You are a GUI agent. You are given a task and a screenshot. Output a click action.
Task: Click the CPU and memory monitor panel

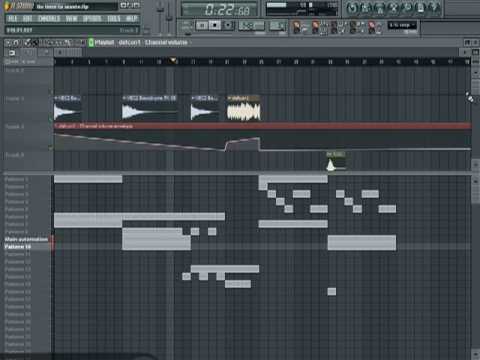point(302,8)
